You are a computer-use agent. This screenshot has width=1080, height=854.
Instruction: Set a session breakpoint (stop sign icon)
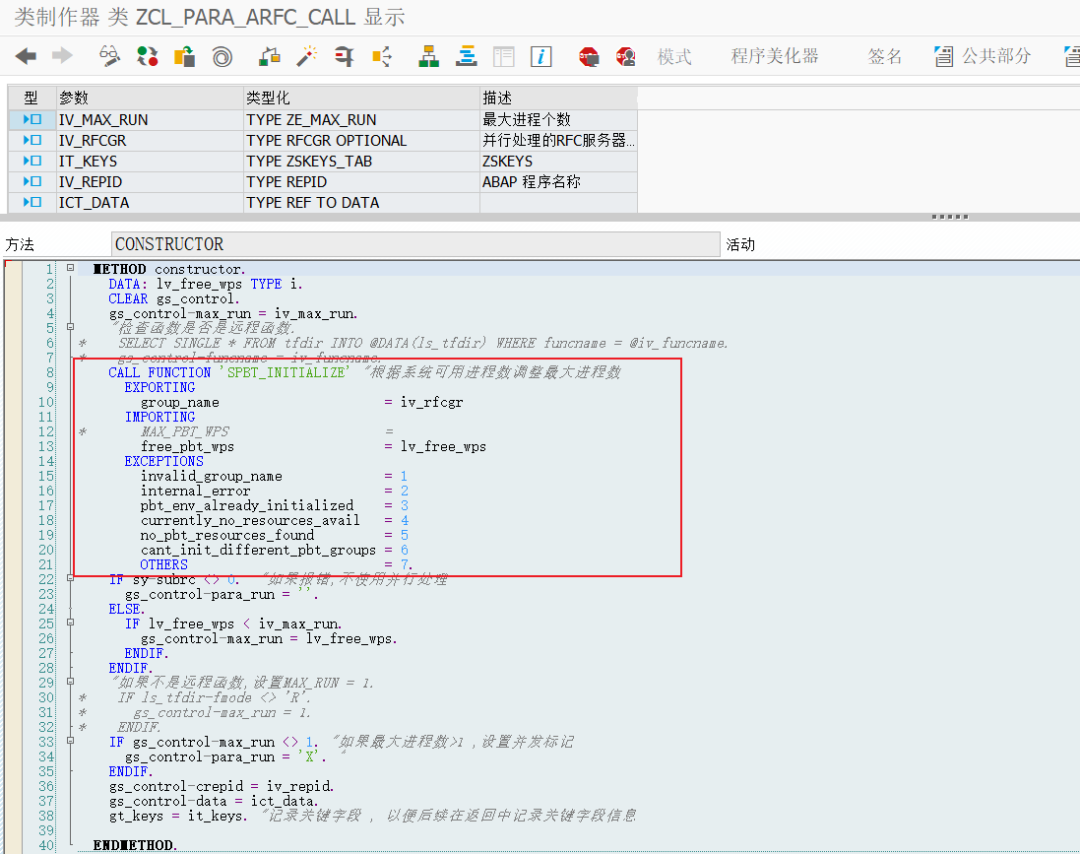coord(589,56)
